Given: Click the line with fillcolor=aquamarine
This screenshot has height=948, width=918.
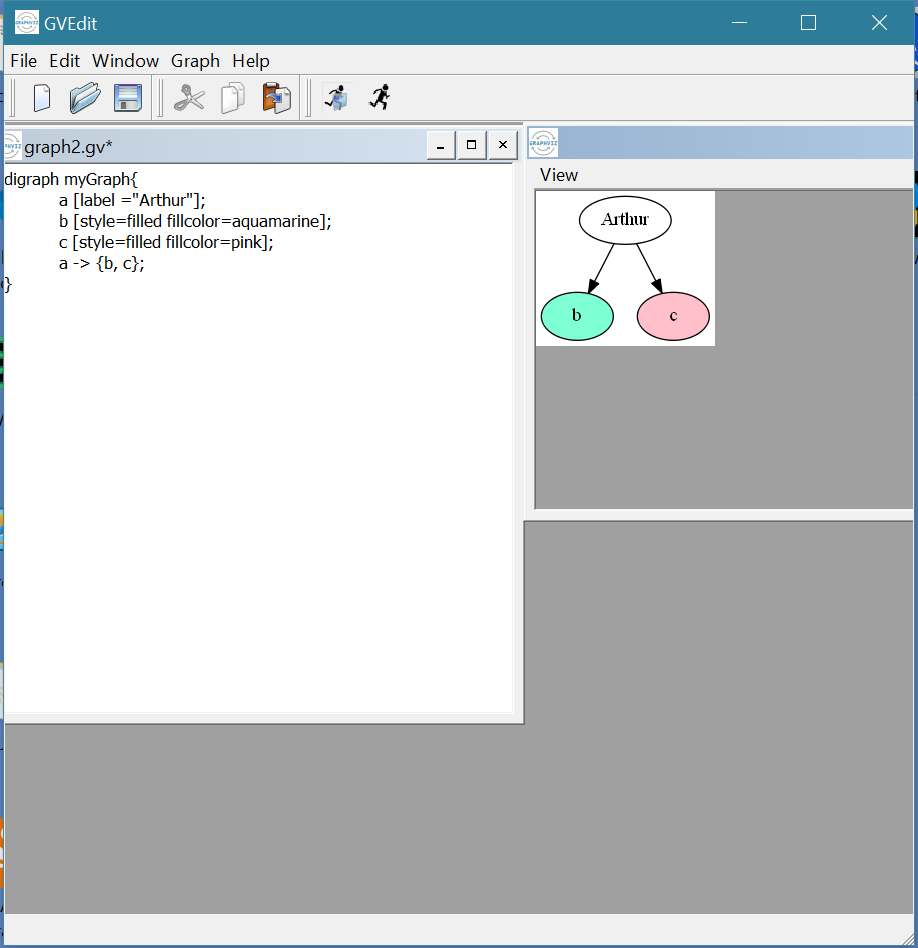Looking at the screenshot, I should coord(195,221).
